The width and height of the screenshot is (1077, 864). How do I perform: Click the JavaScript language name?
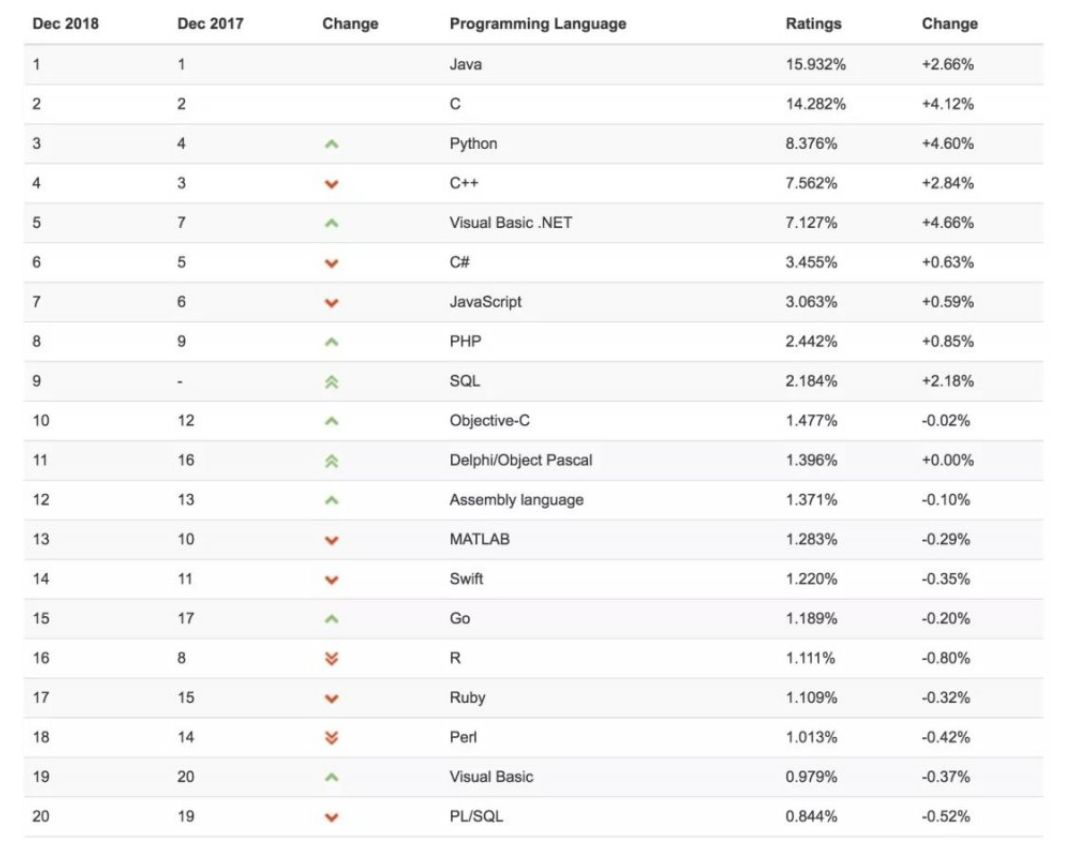485,301
